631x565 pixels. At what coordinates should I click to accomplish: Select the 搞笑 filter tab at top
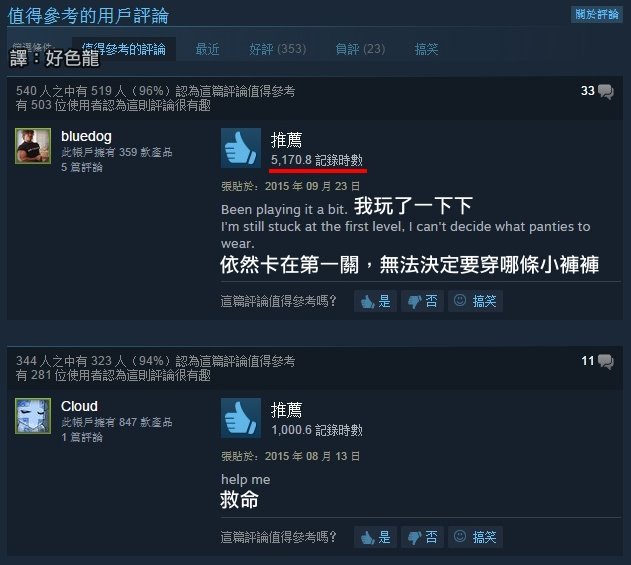426,49
